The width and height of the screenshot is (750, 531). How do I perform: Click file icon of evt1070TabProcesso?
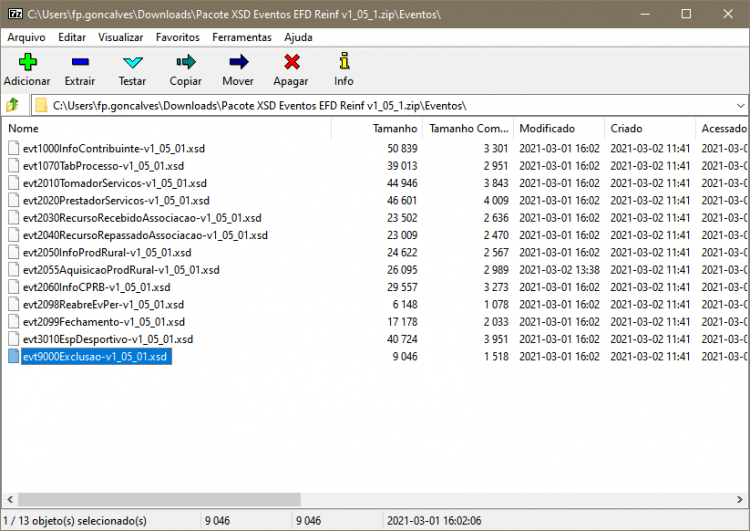[14, 166]
